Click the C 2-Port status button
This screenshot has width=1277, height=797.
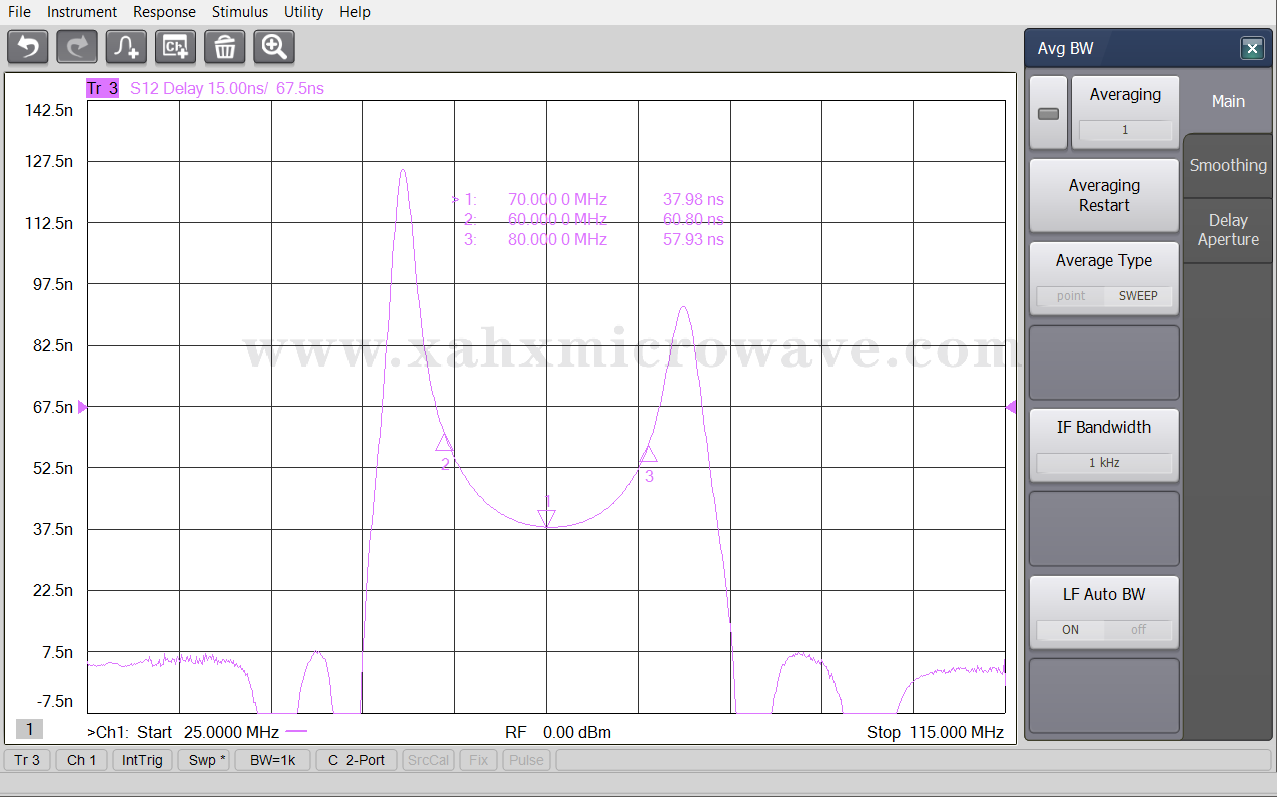pos(357,760)
